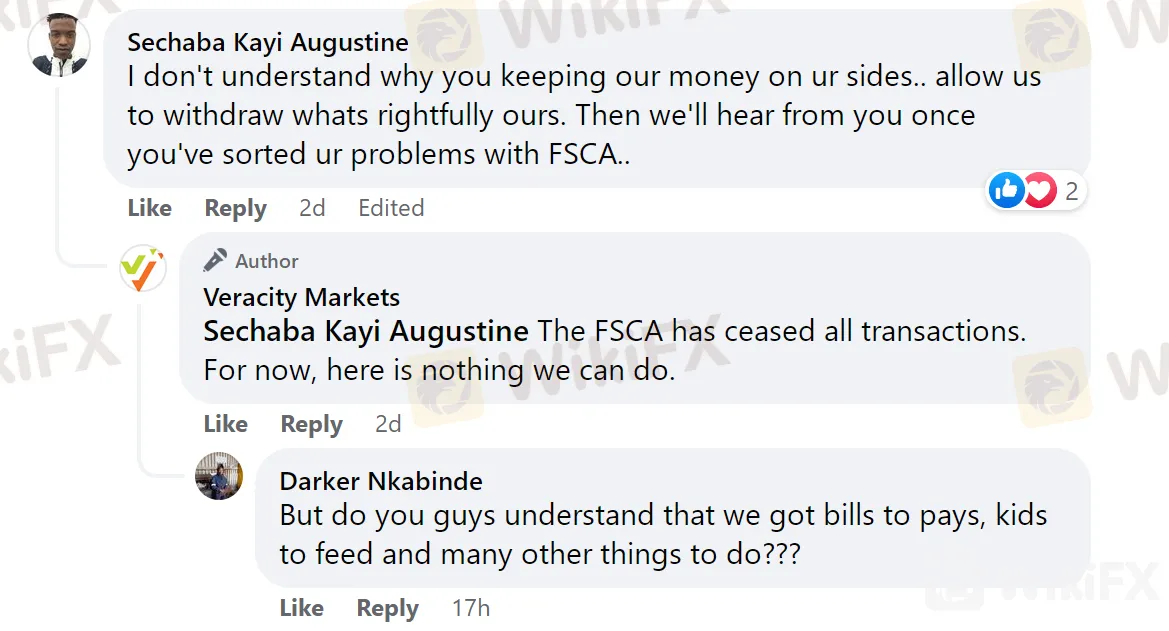Viewport: 1169px width, 631px height.
Task: Click the blue thumbs-up reaction icon
Action: (1006, 191)
